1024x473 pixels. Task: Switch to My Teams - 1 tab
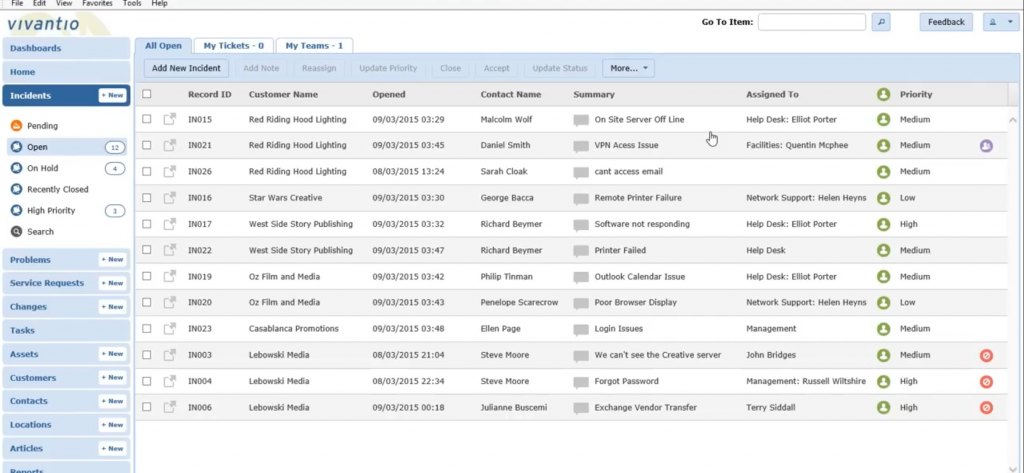314,46
